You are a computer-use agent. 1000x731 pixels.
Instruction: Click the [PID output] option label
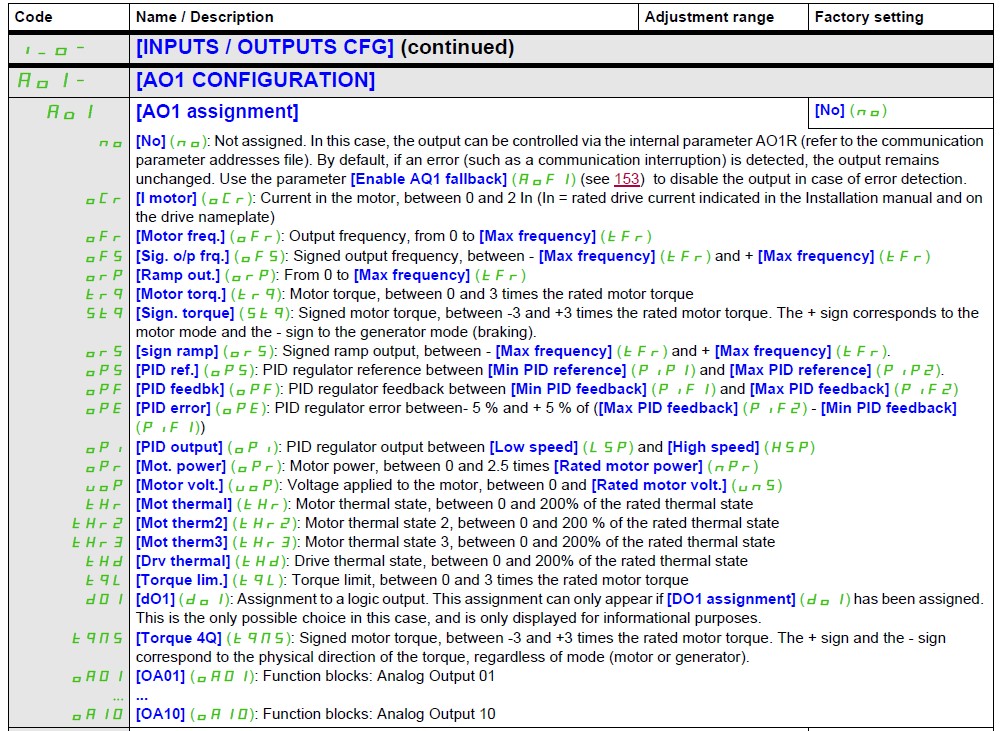pos(179,448)
